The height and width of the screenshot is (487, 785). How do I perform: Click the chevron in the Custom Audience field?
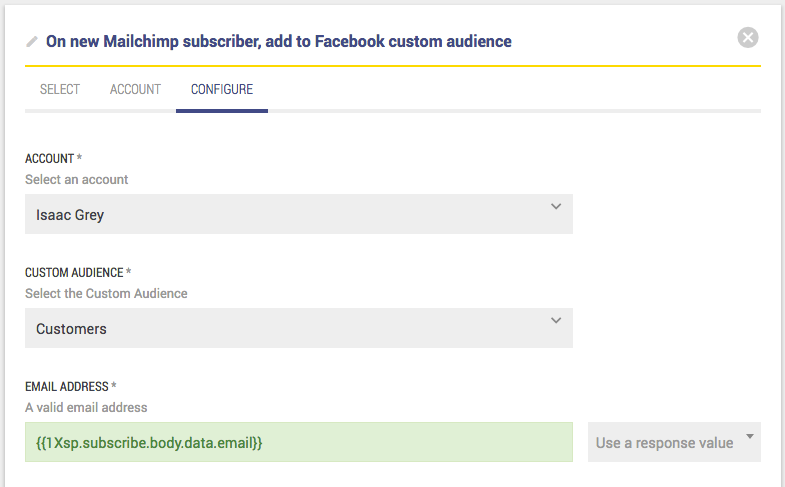(556, 321)
